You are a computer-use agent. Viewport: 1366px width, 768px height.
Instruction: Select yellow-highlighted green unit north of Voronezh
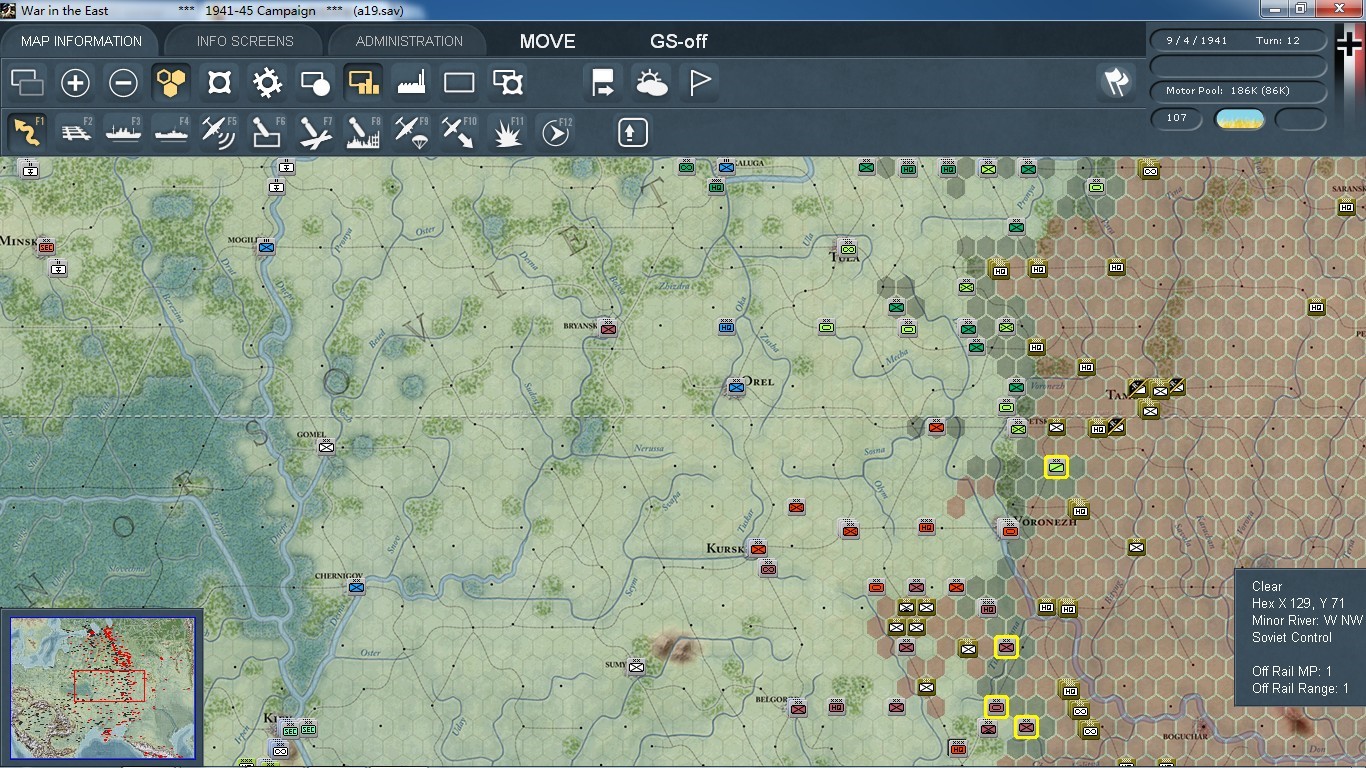1057,467
